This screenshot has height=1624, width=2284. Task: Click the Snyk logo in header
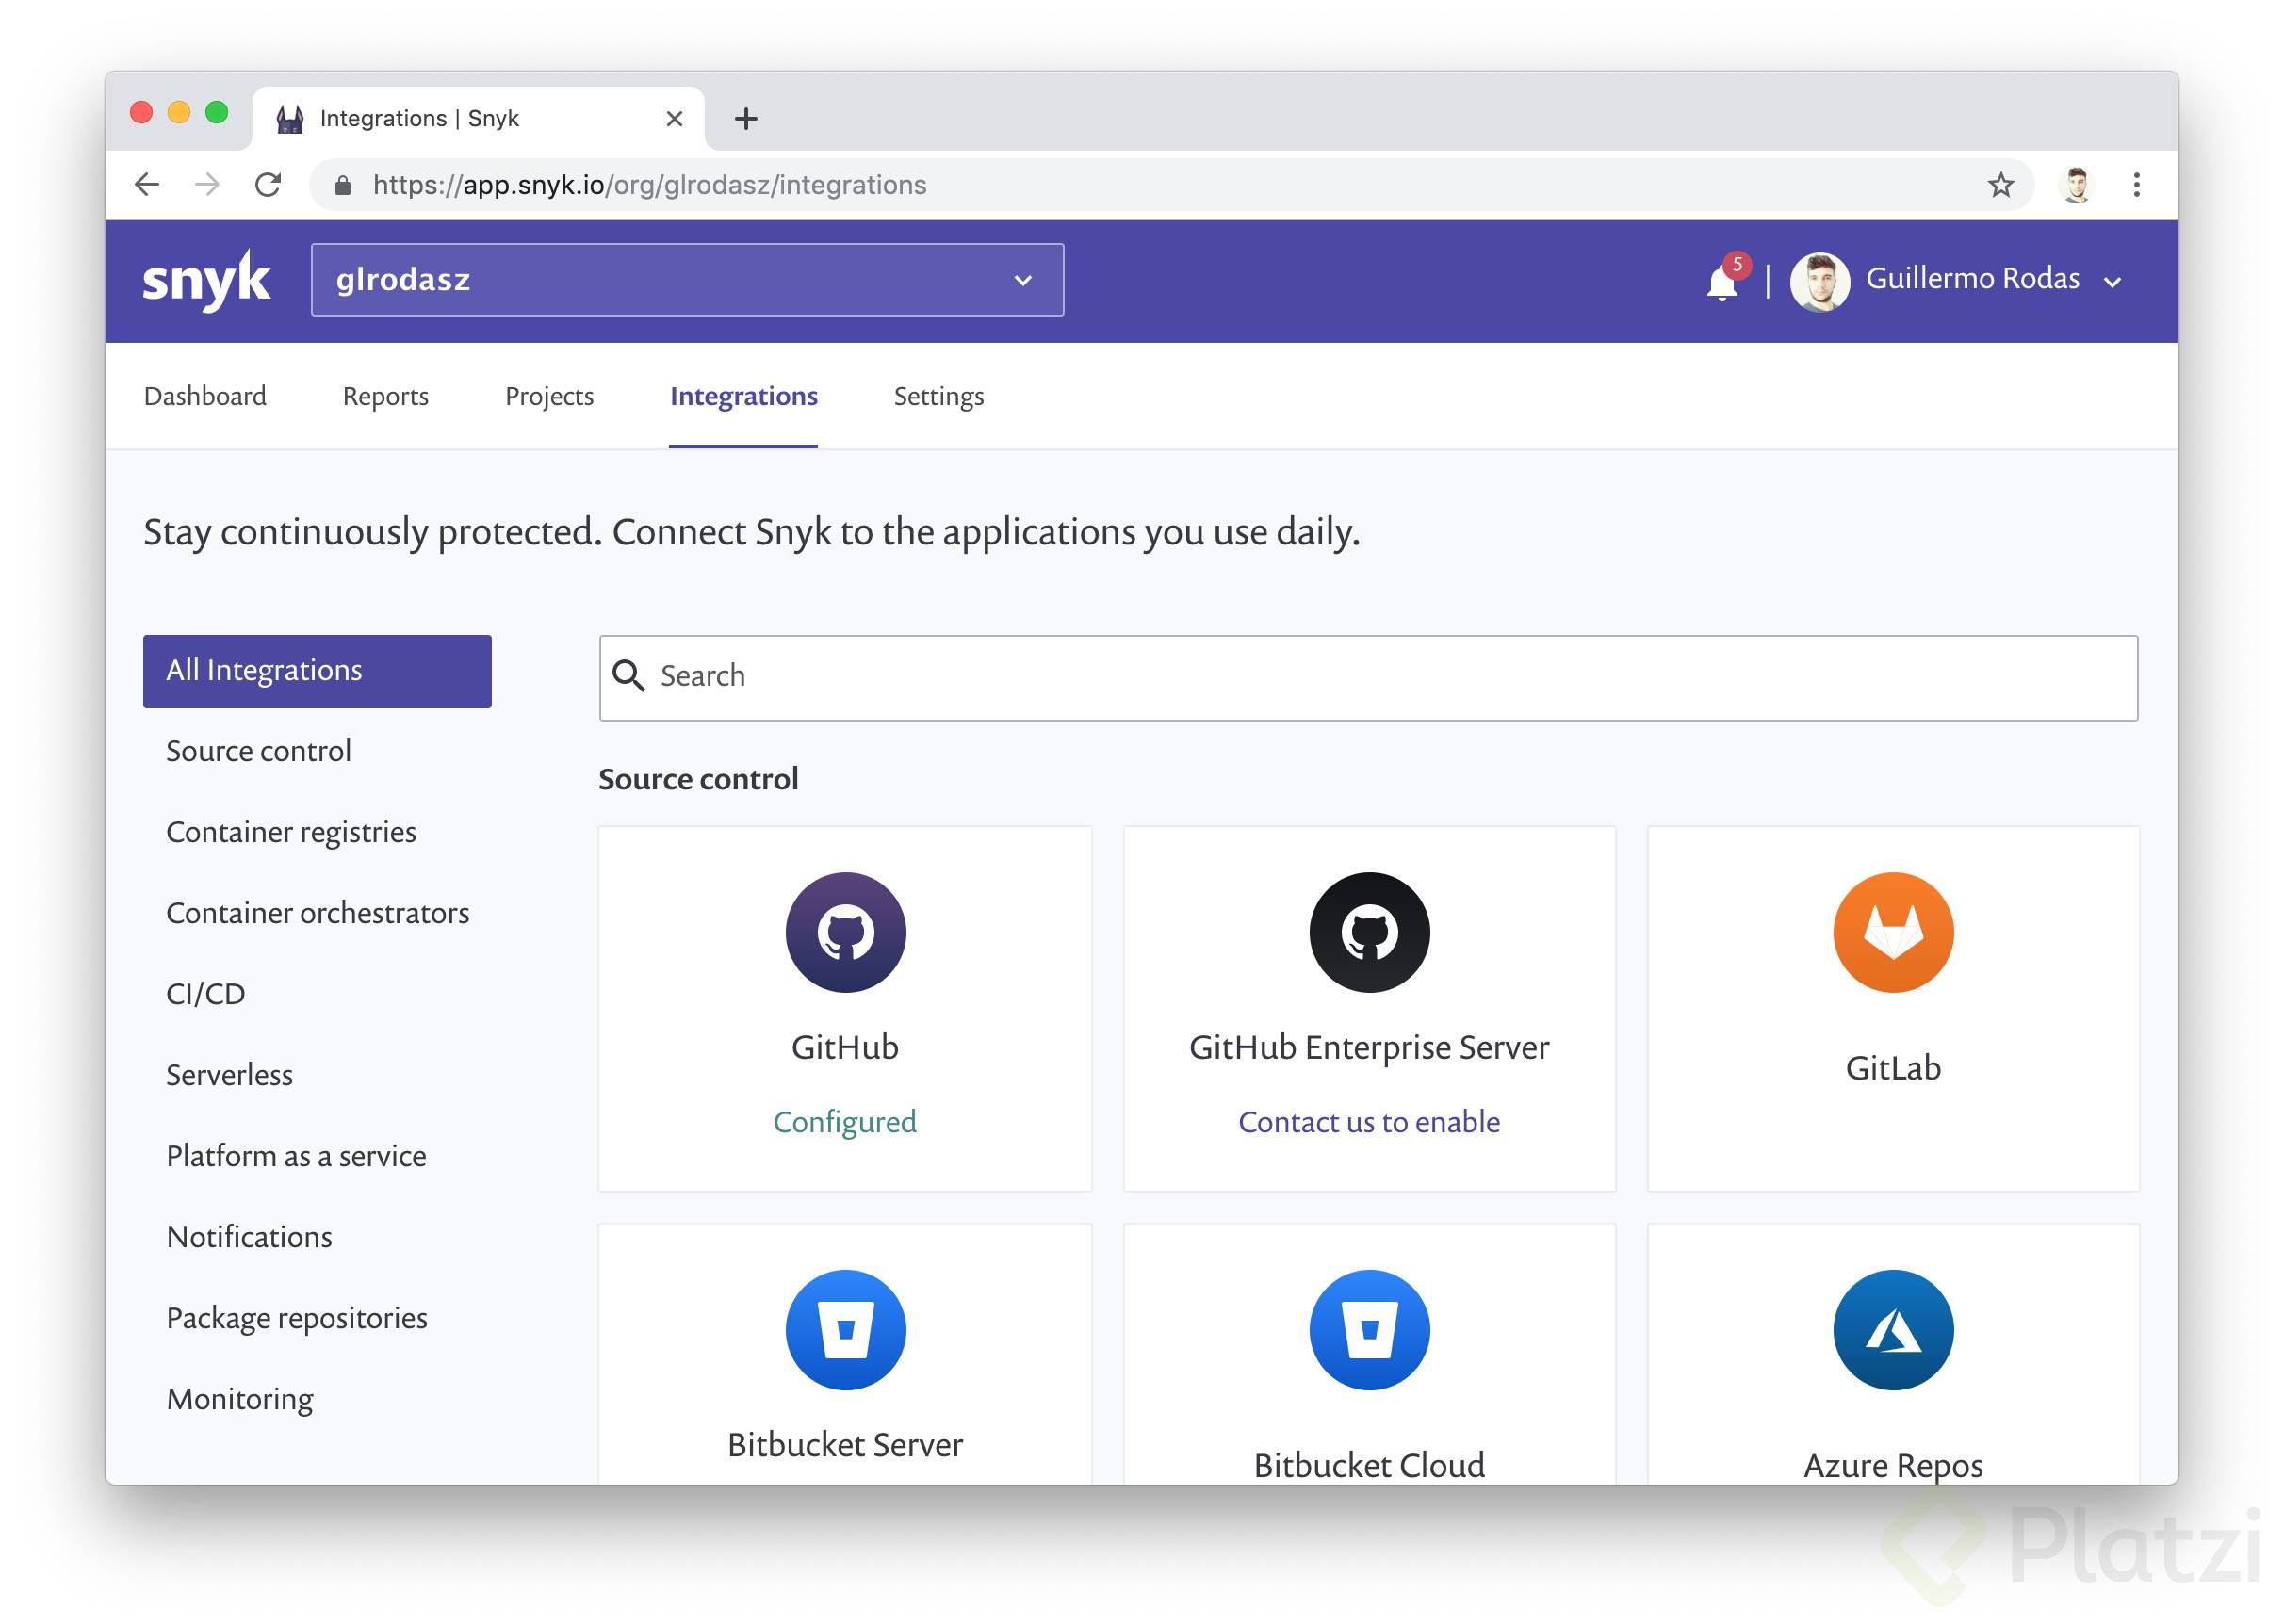(206, 281)
